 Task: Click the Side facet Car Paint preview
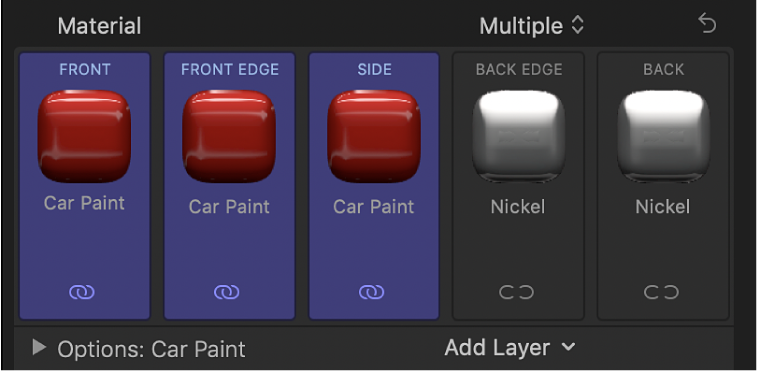tap(374, 136)
